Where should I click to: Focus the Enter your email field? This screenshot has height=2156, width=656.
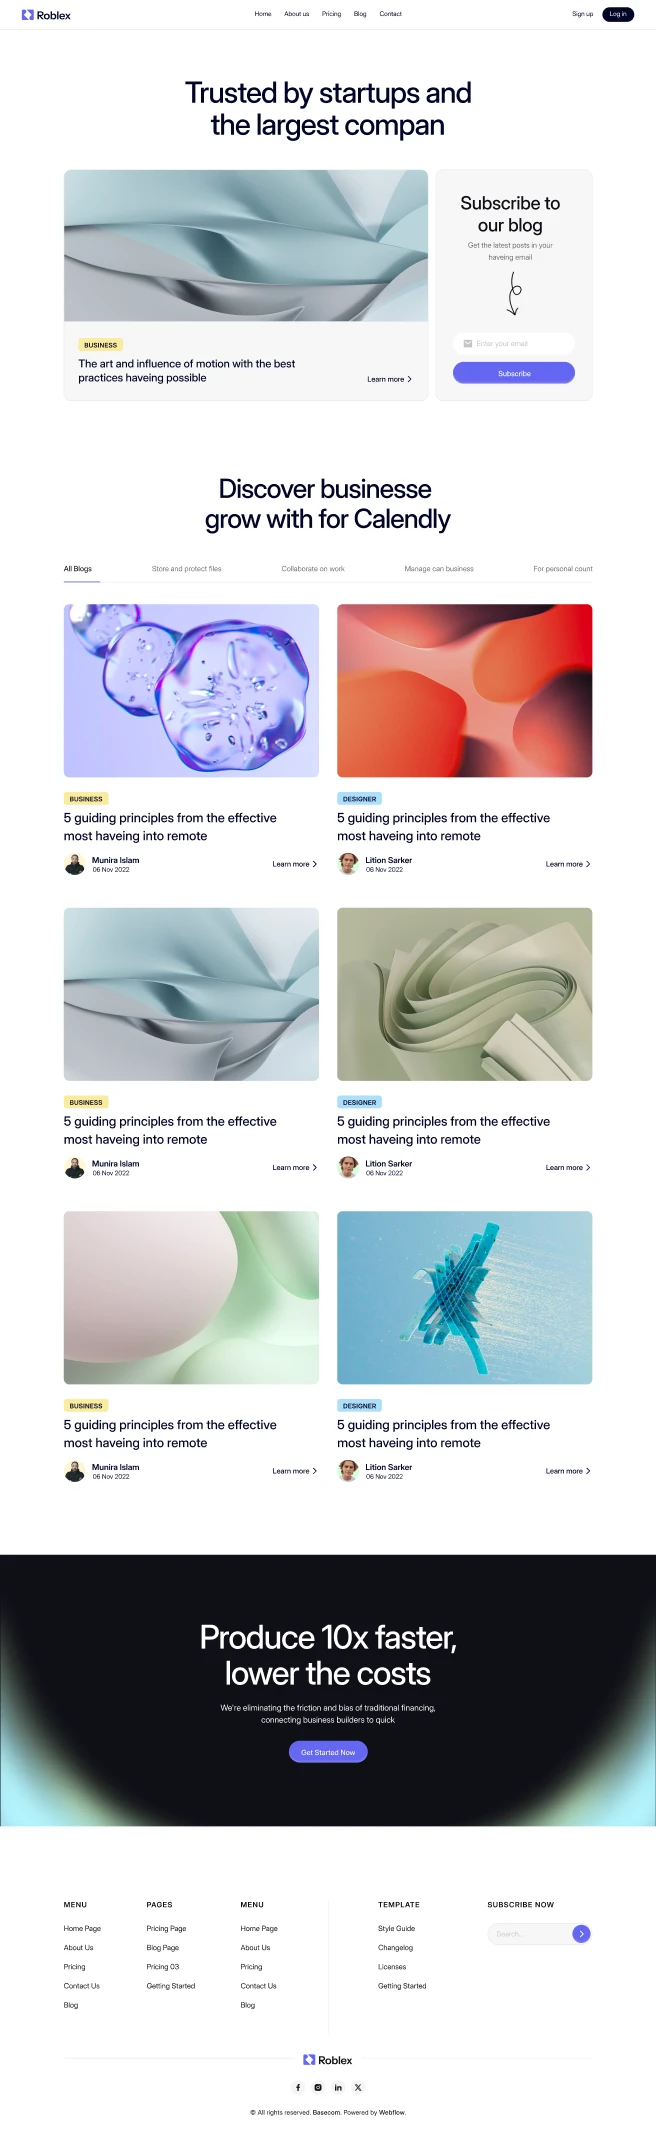pyautogui.click(x=514, y=343)
